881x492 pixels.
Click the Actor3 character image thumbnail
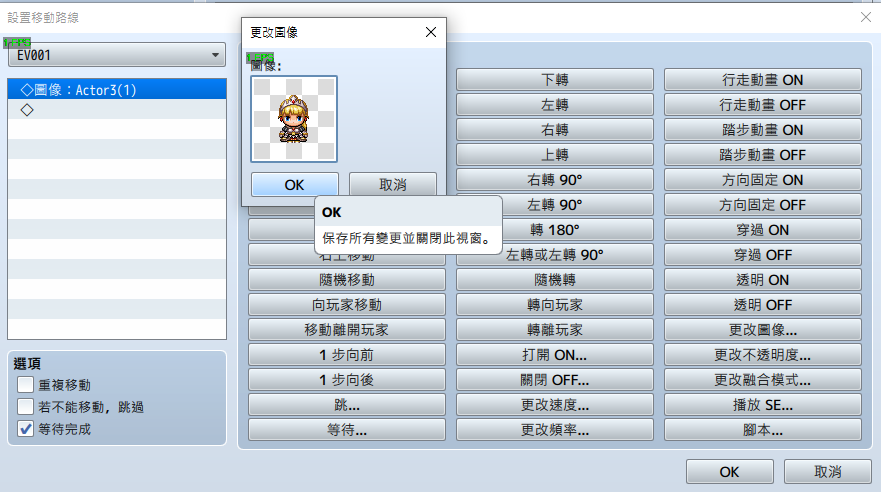(294, 119)
